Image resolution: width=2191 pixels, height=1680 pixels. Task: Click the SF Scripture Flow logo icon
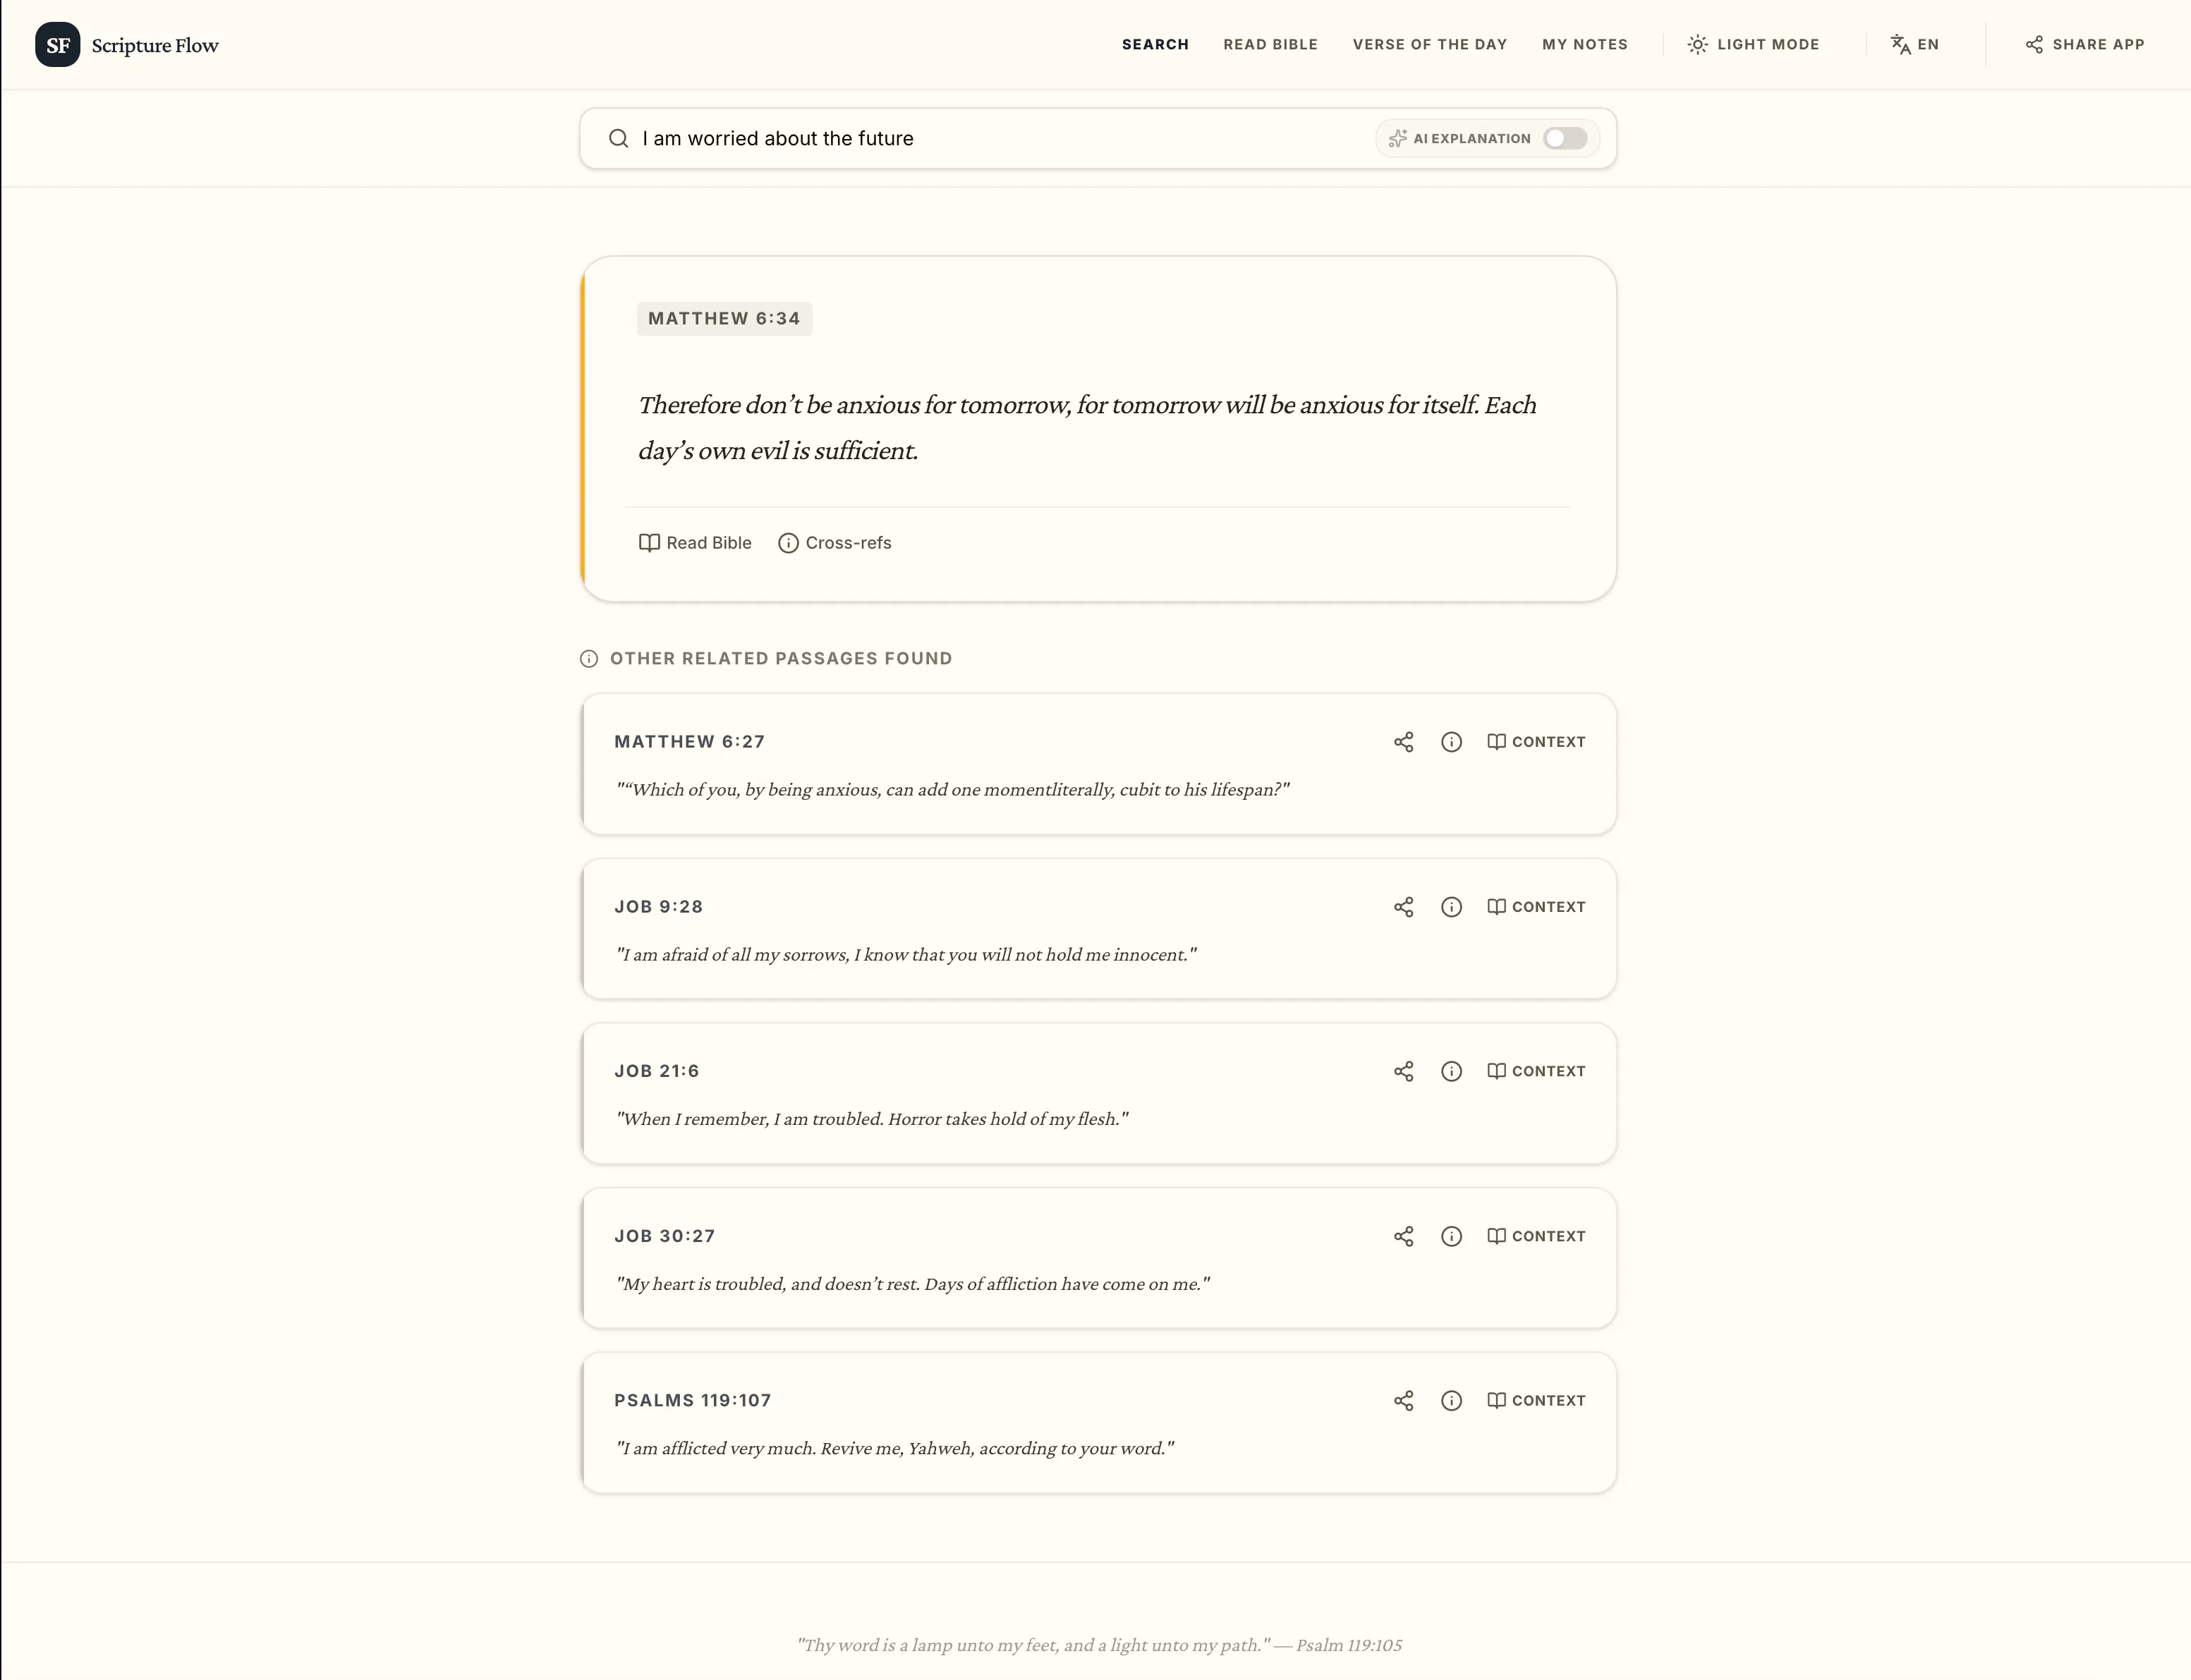(x=57, y=44)
